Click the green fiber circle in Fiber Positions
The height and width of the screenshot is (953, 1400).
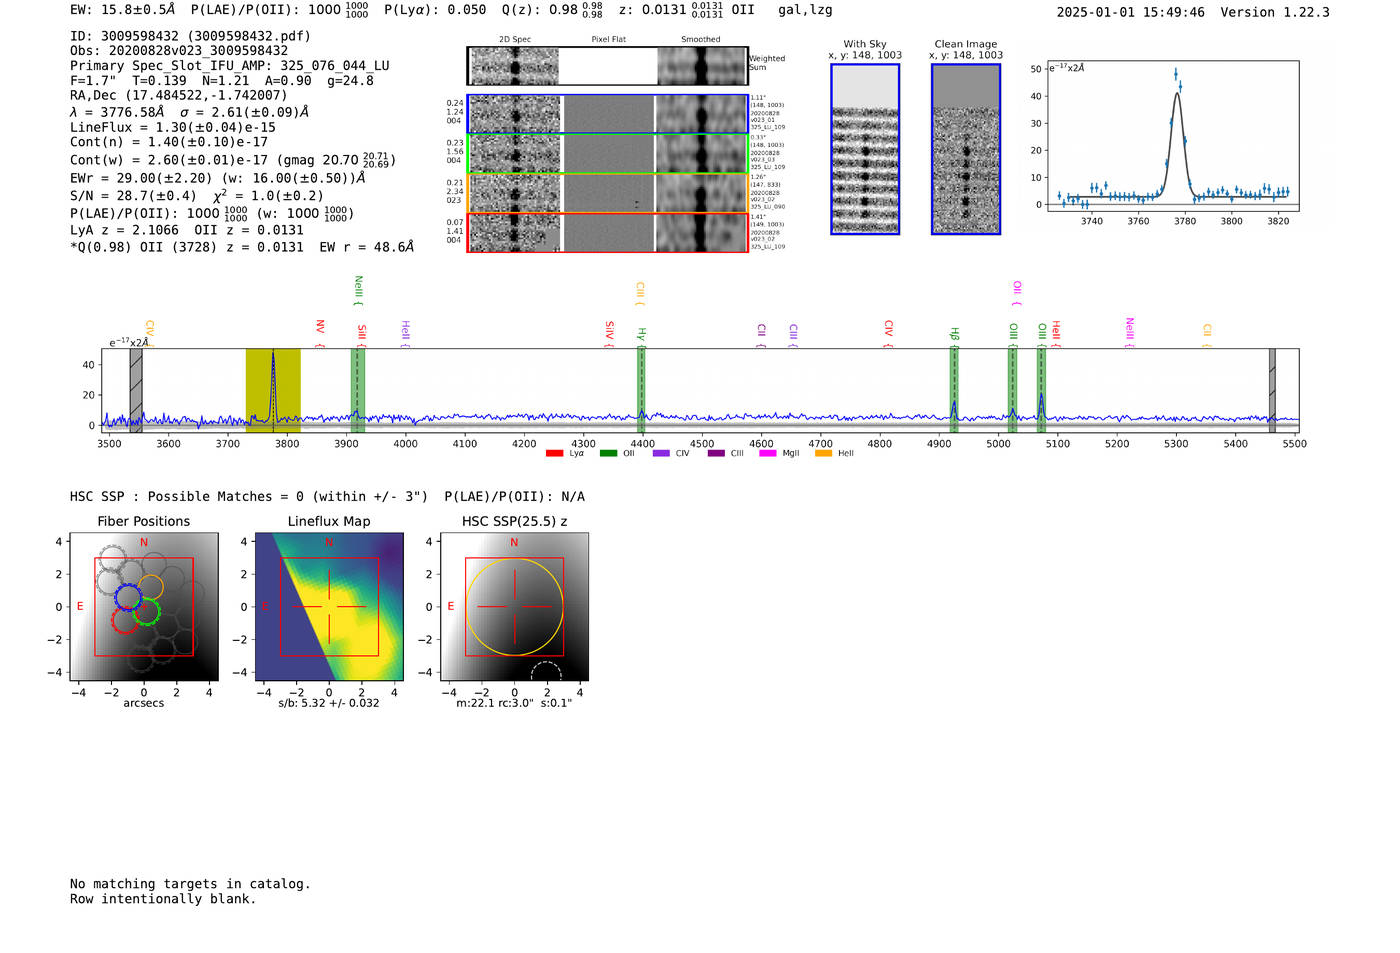click(146, 611)
